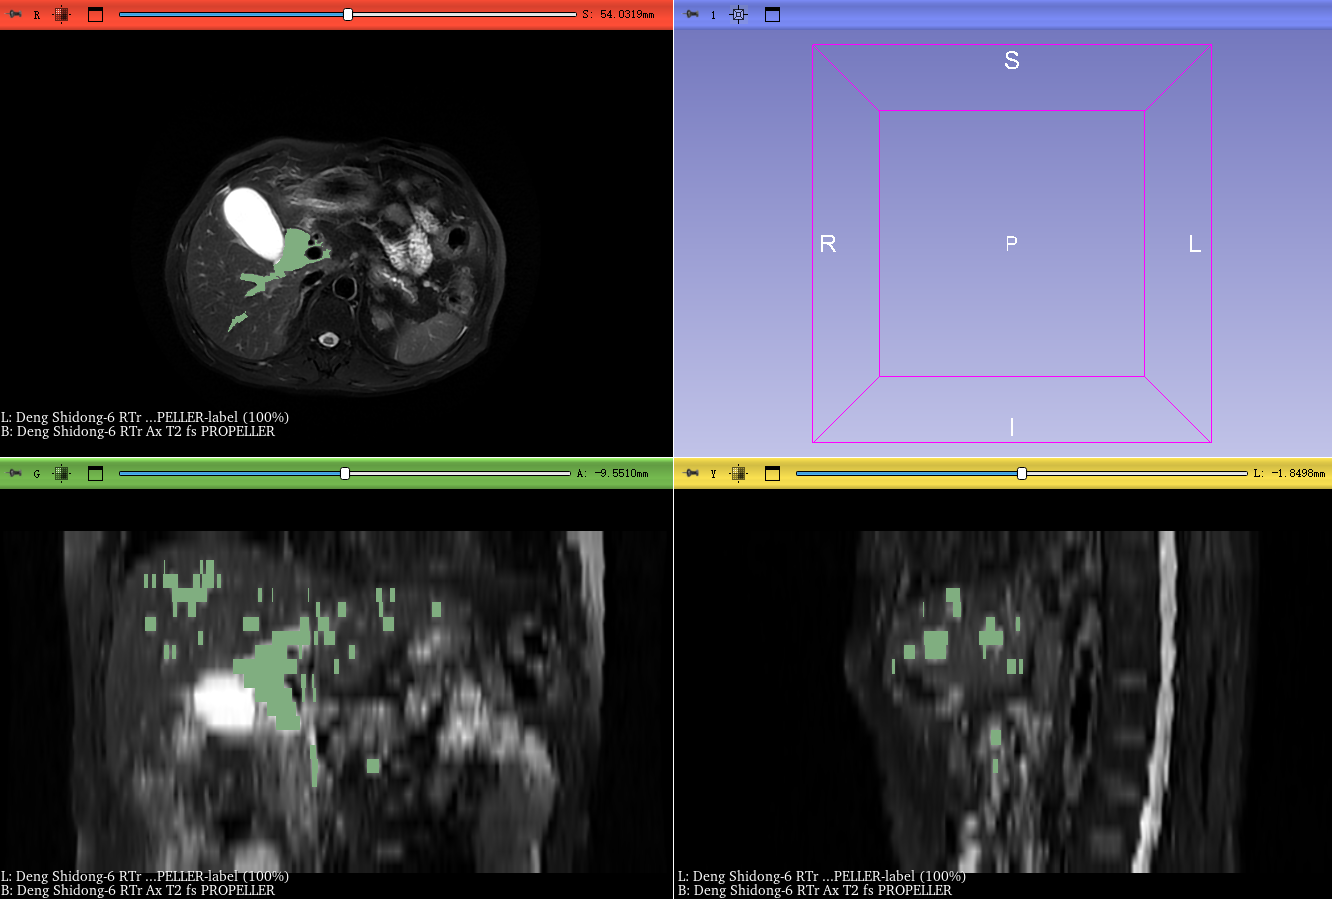The width and height of the screenshot is (1332, 899).
Task: Click the 'R' label of the Red view
Action: click(37, 15)
